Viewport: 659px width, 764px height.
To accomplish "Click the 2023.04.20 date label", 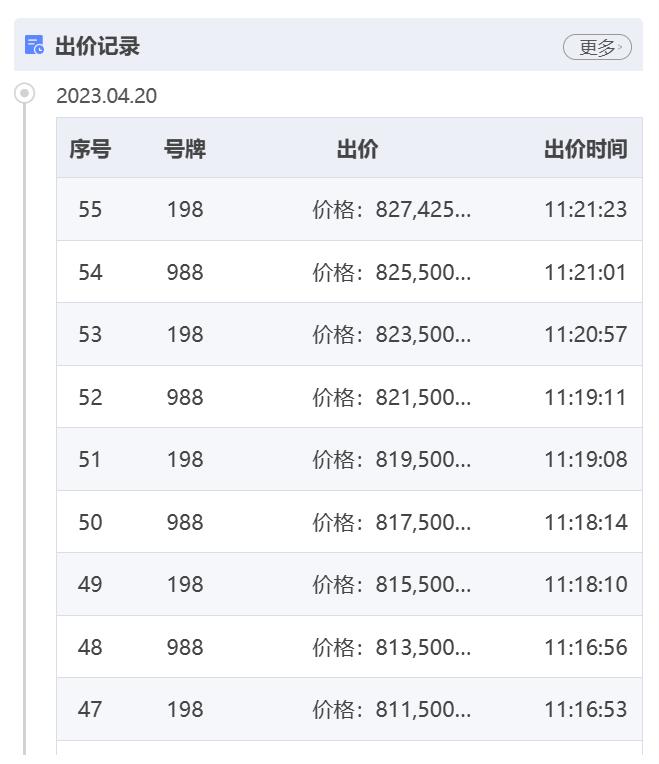I will point(107,96).
